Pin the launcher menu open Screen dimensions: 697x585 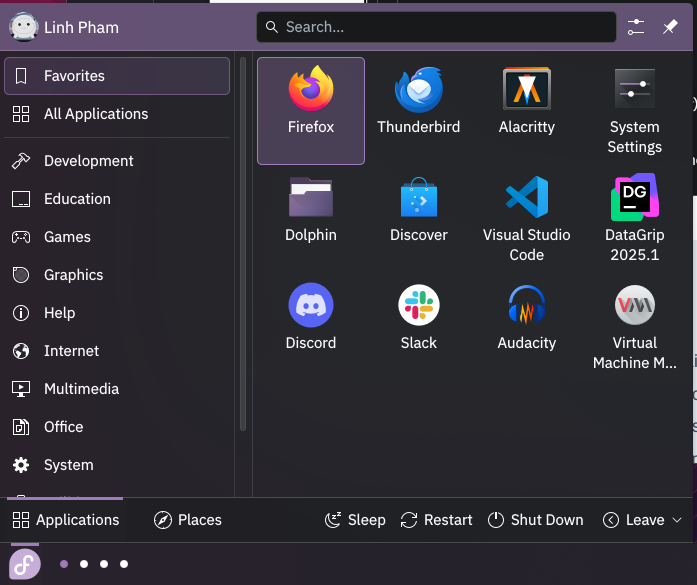pyautogui.click(x=670, y=27)
